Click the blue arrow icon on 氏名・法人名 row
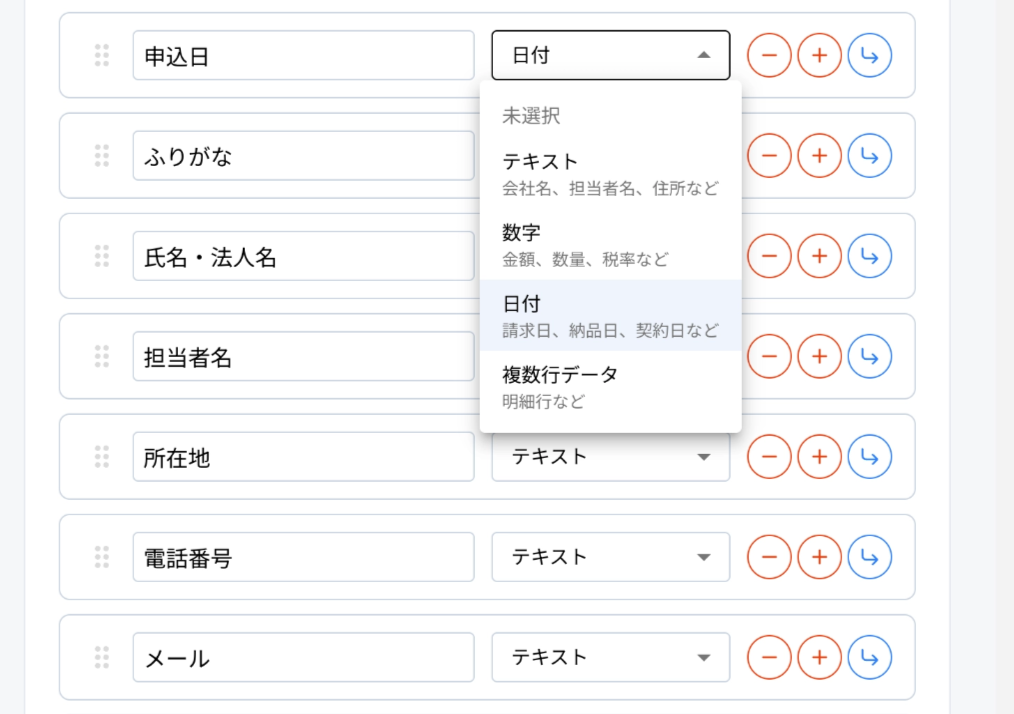The width and height of the screenshot is (1014, 714). (x=869, y=256)
